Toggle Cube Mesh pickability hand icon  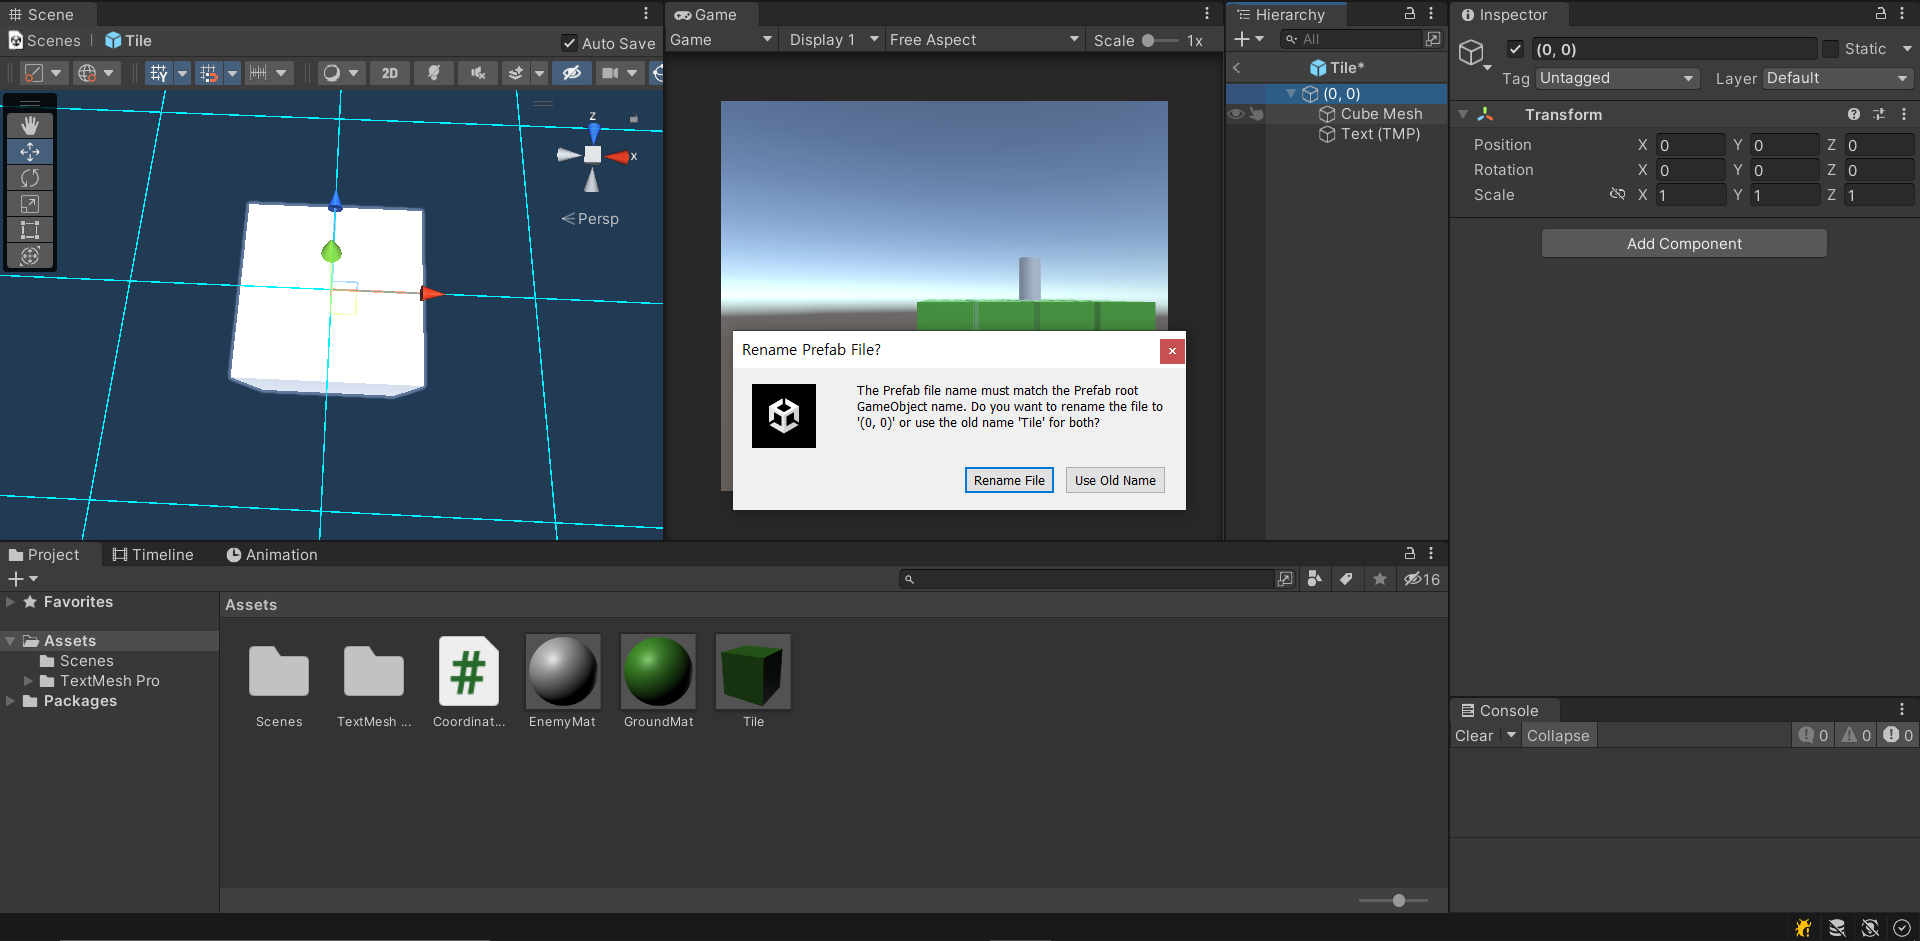tap(1257, 114)
